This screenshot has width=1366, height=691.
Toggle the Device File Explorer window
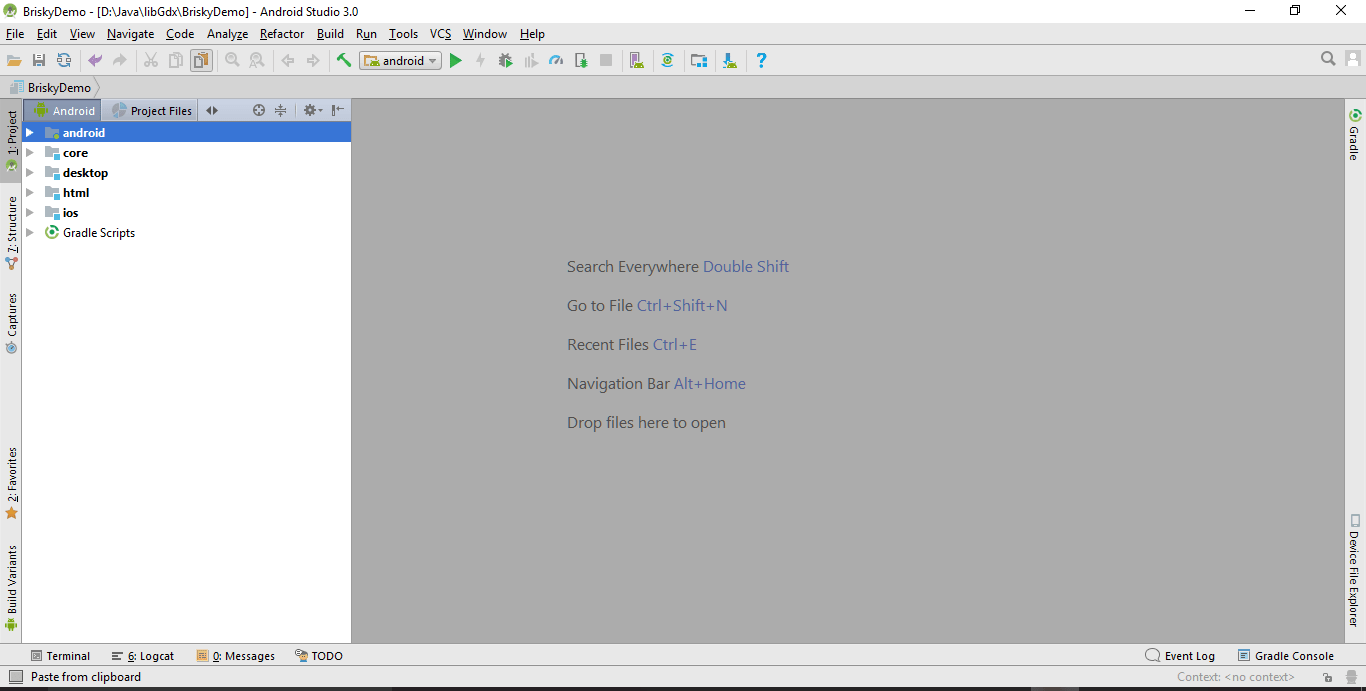[x=1355, y=570]
